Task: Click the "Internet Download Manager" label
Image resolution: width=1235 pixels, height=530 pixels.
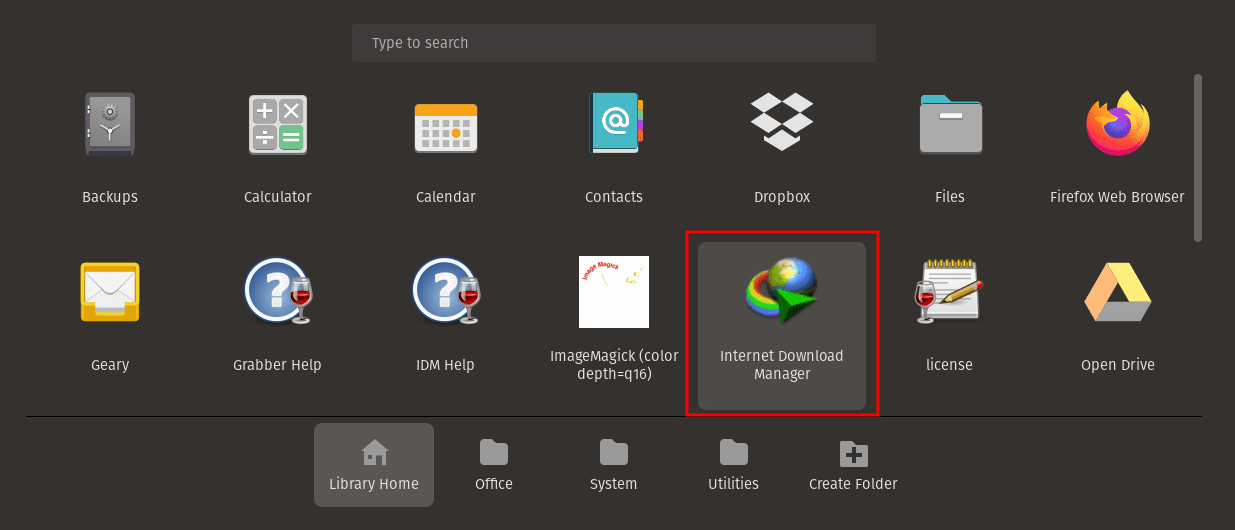Action: pos(782,364)
